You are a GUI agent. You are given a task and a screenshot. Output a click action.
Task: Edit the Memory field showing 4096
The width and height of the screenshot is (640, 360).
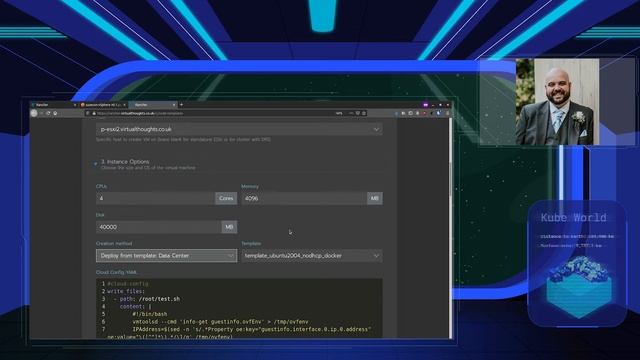click(x=304, y=198)
